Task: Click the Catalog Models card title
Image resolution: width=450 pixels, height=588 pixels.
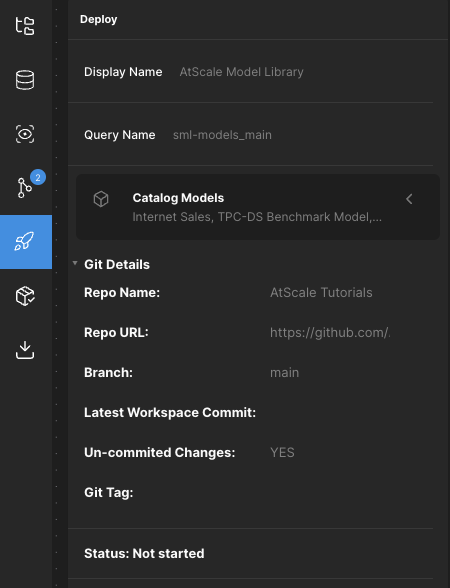Action: coord(178,198)
